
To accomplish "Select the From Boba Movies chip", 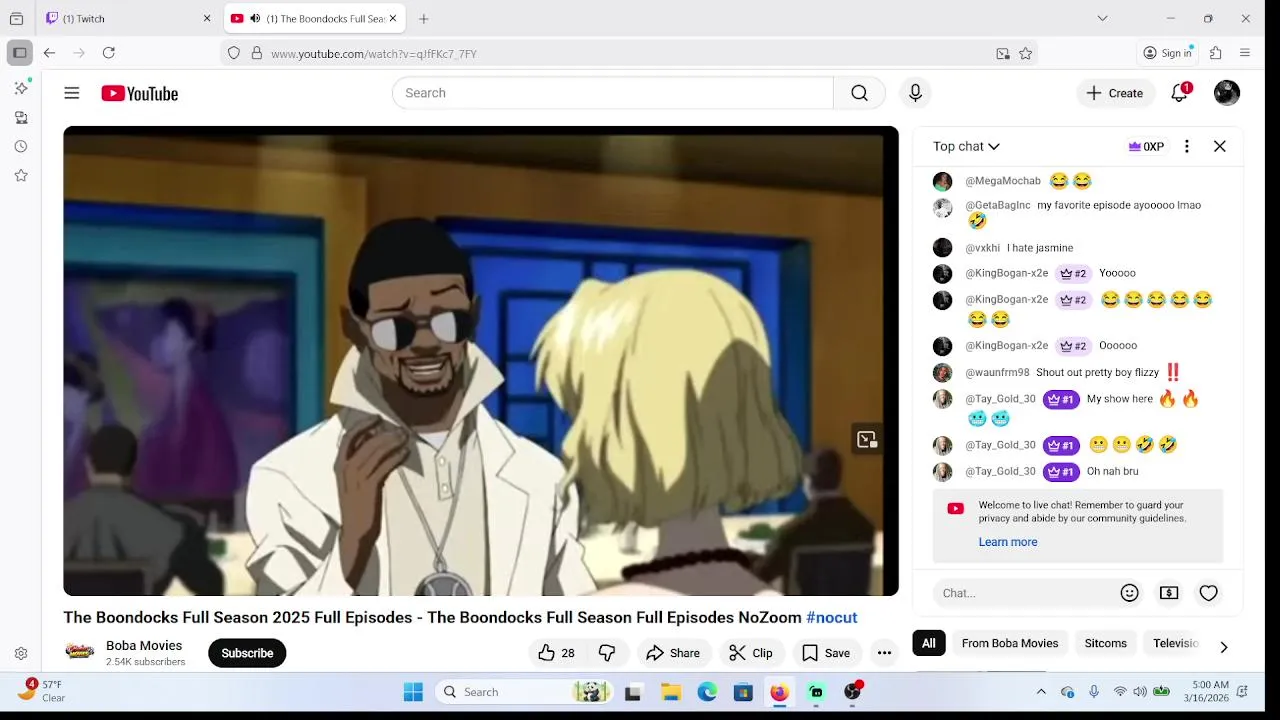I will point(1010,643).
